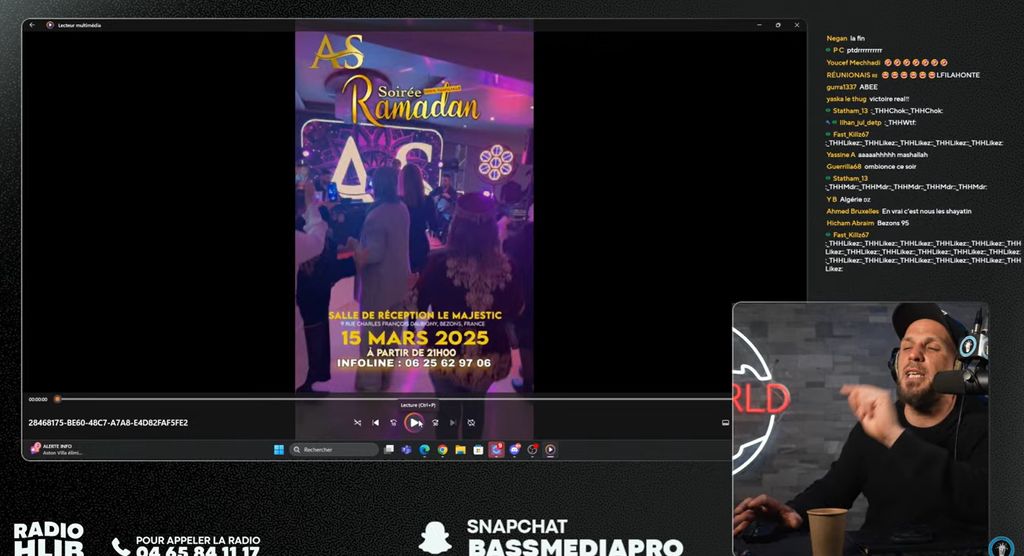Click the video seek progress bar
The height and width of the screenshot is (556, 1024).
tap(394, 399)
